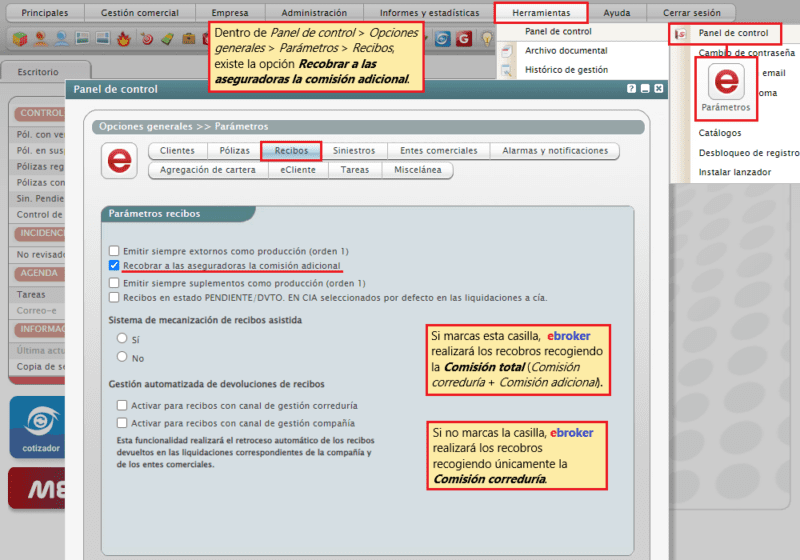This screenshot has width=800, height=560.
Task: Click the brown briefcase toolbar icon
Action: click(189, 39)
